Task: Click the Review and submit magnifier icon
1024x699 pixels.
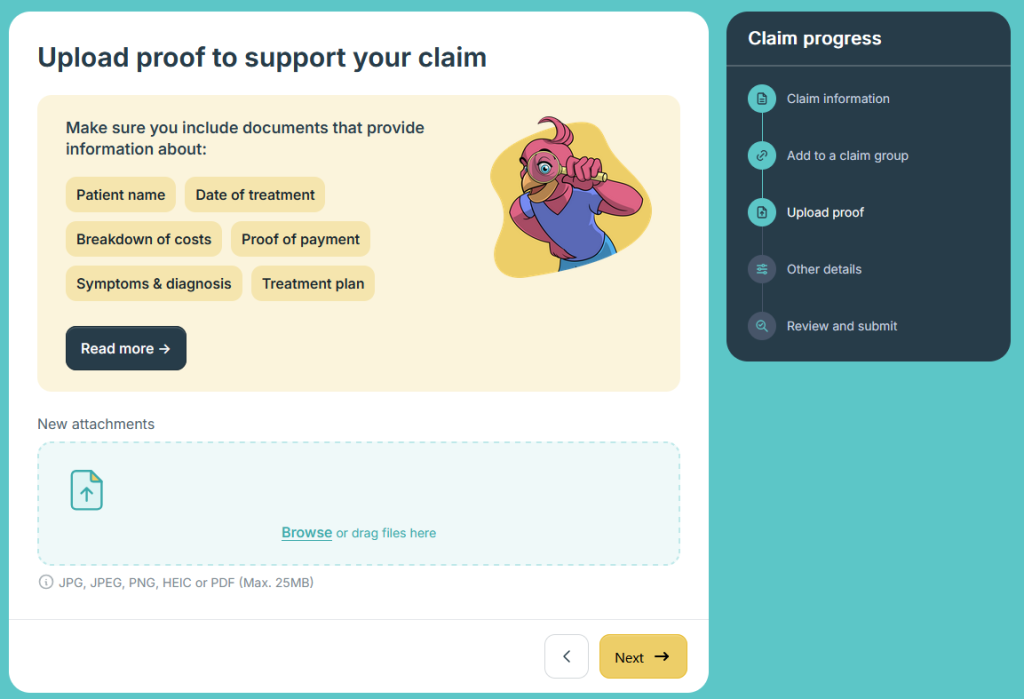Action: click(762, 326)
